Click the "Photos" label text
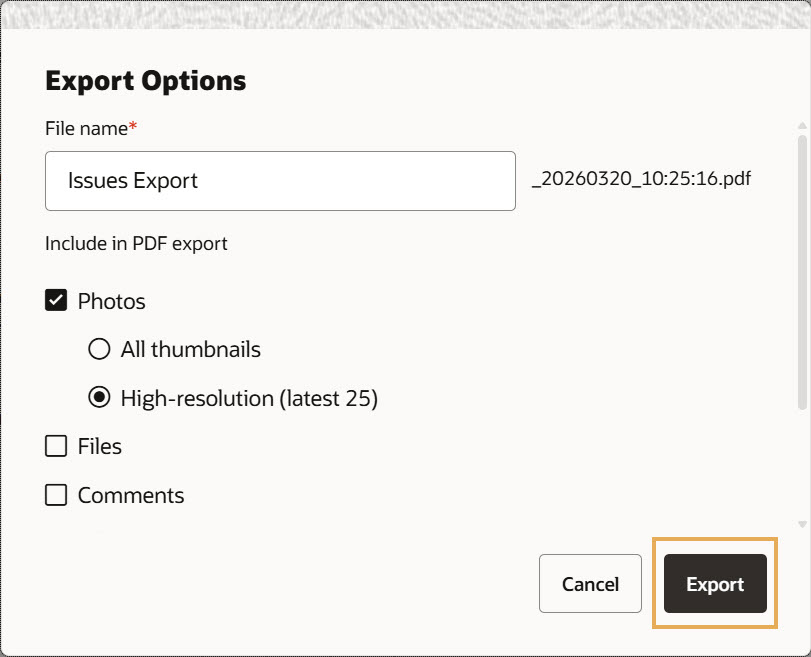811x657 pixels. (x=112, y=301)
